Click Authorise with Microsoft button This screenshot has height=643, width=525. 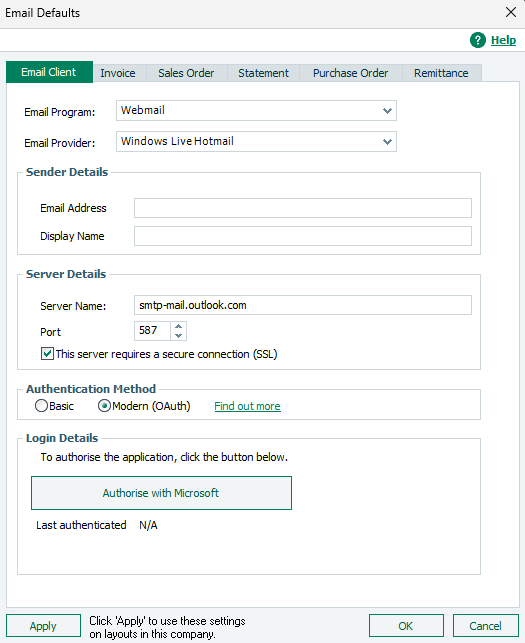161,493
